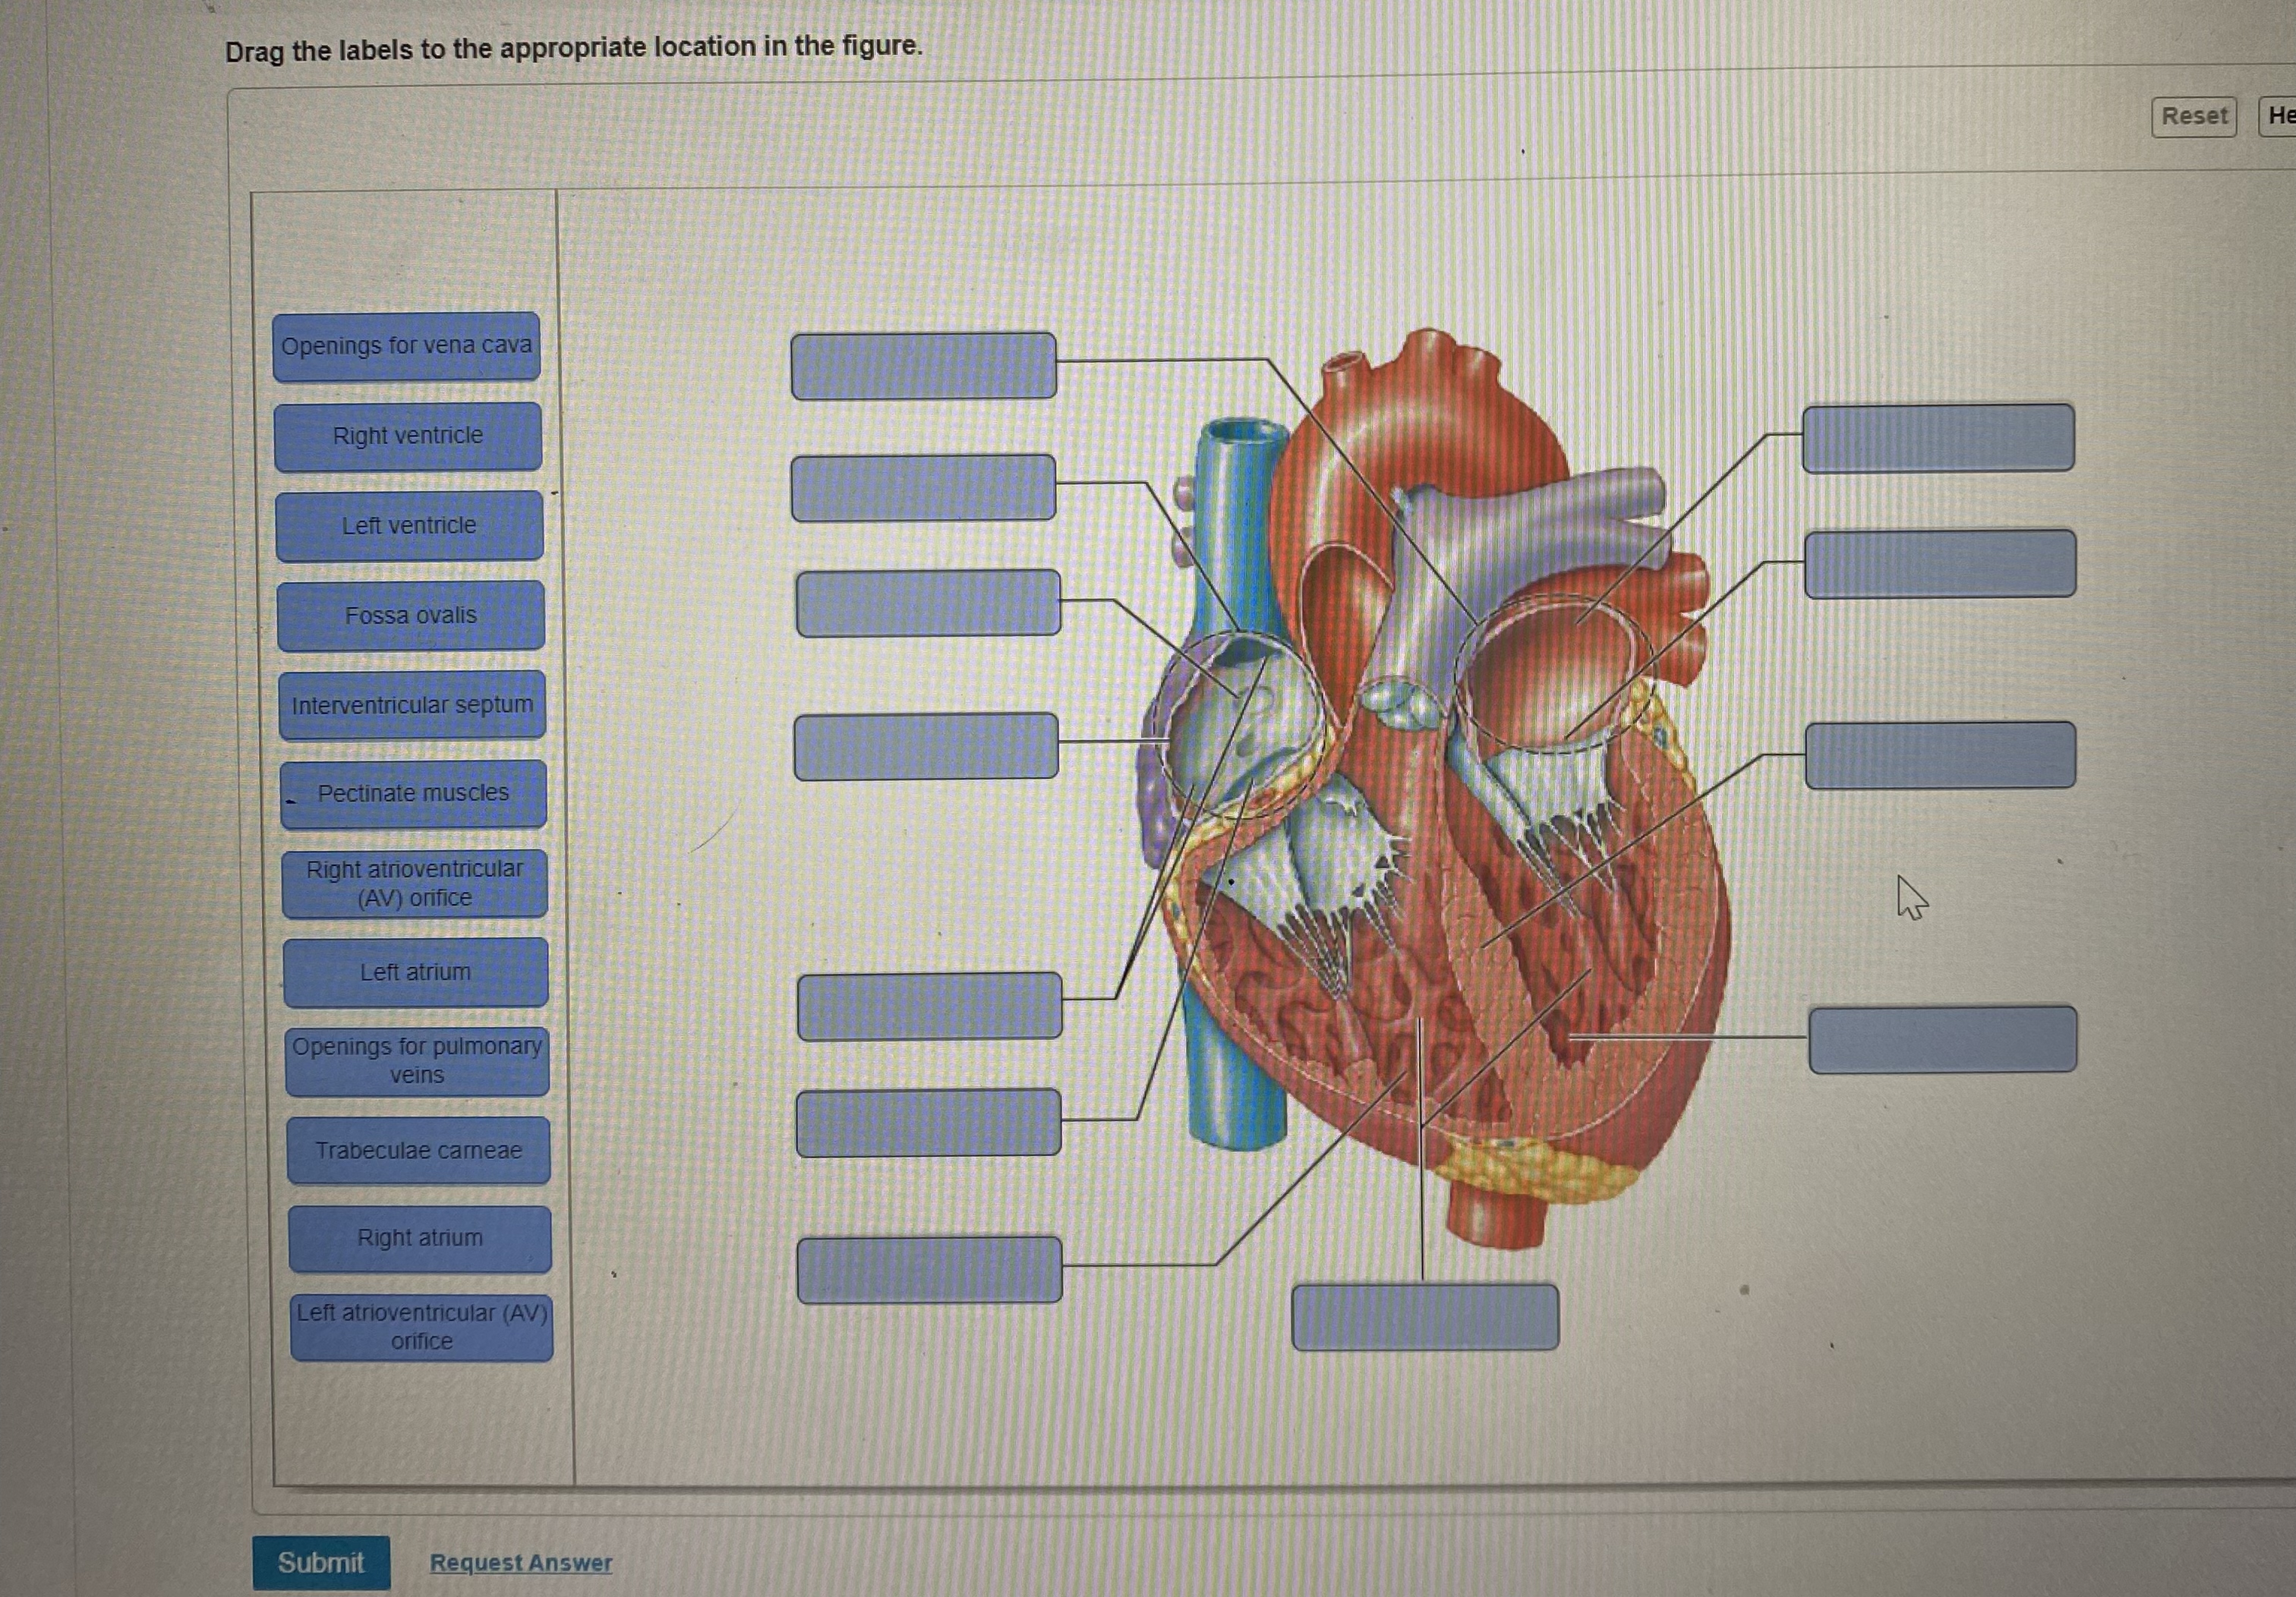Viewport: 2296px width, 1597px height.
Task: Click the top empty box right of heart
Action: tap(1938, 437)
